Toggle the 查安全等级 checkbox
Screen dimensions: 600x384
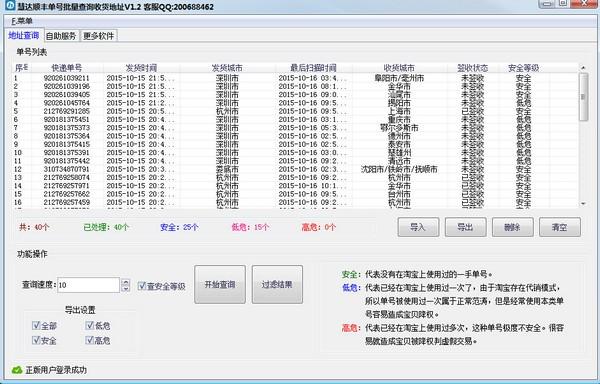pos(142,285)
